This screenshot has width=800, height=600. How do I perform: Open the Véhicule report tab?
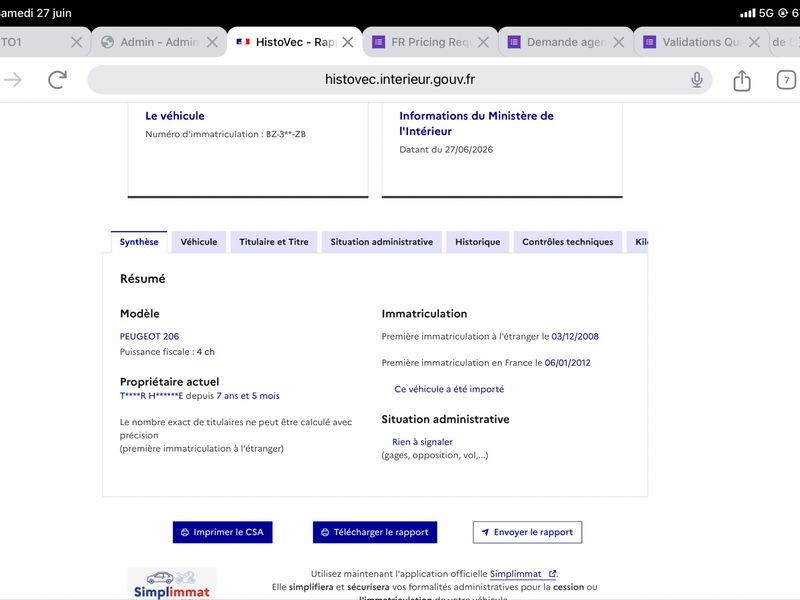click(x=199, y=242)
